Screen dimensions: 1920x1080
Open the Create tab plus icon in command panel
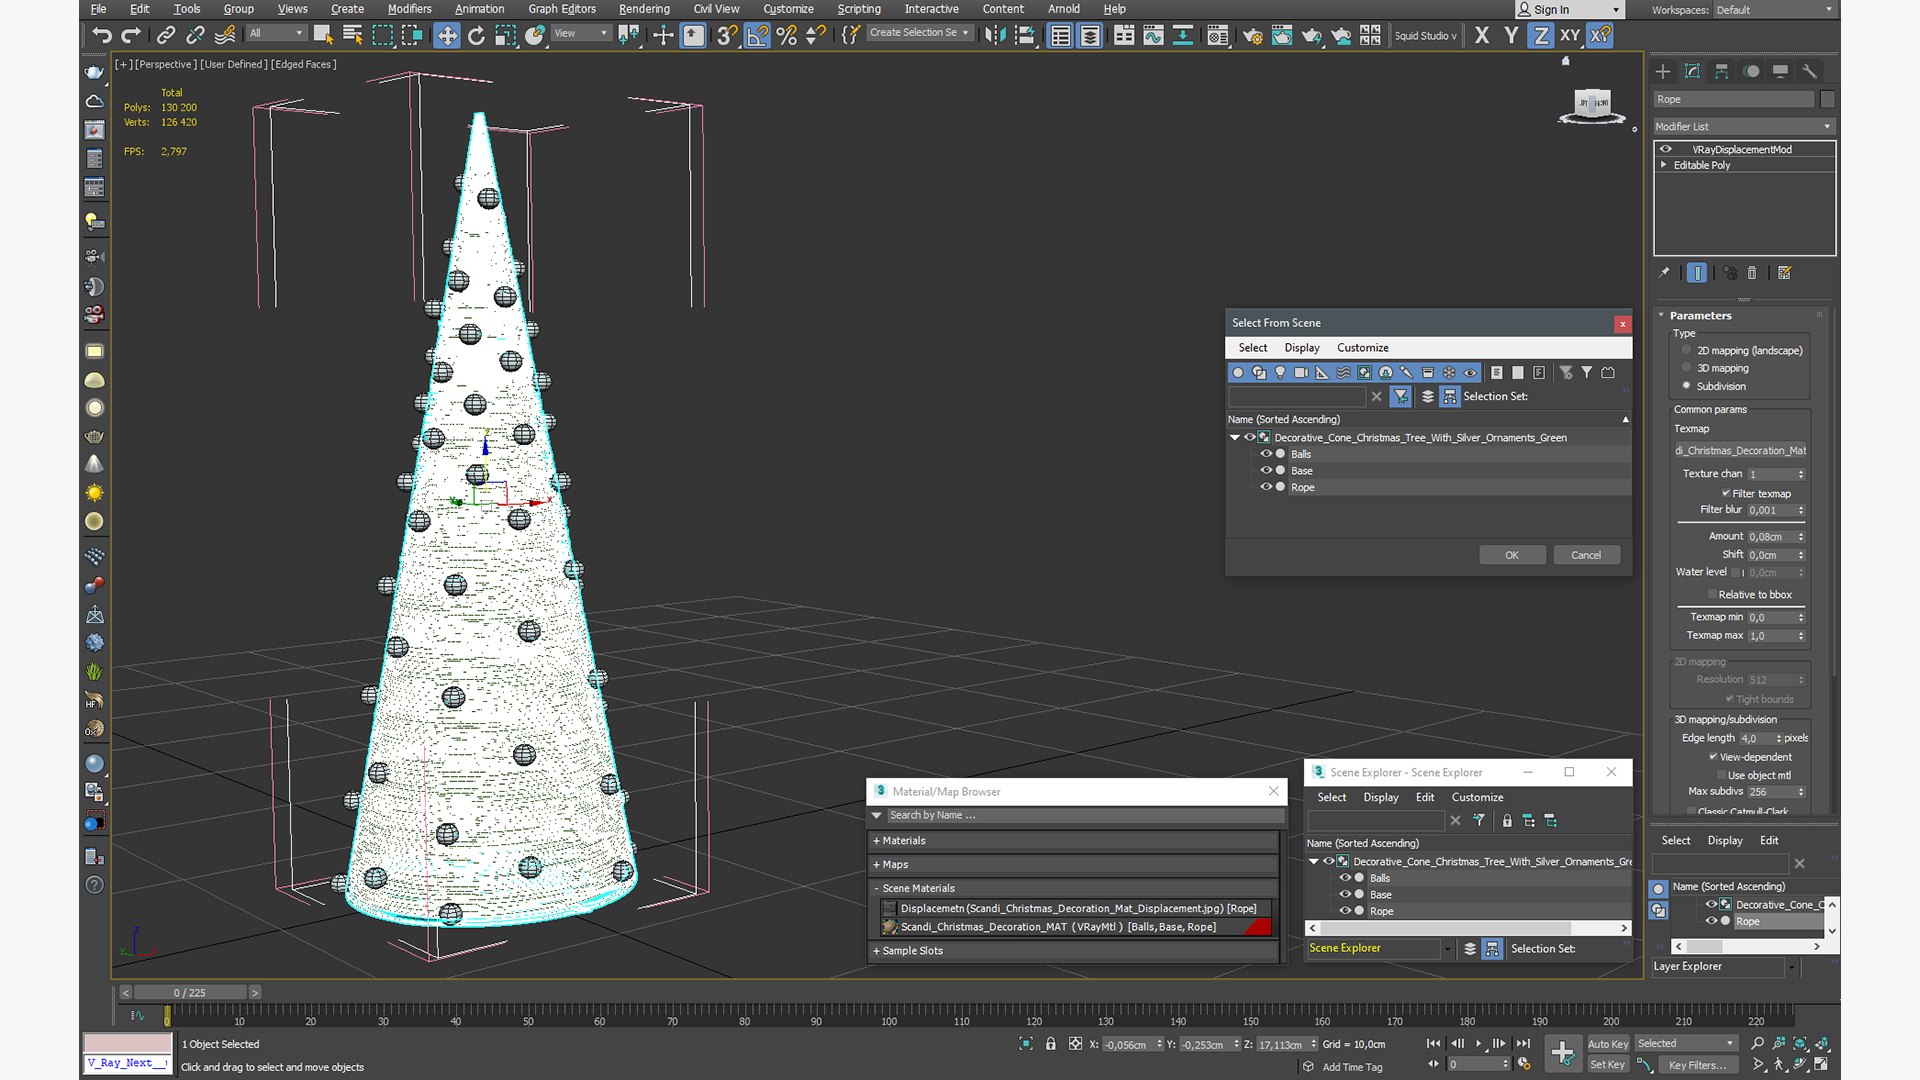(x=1662, y=71)
